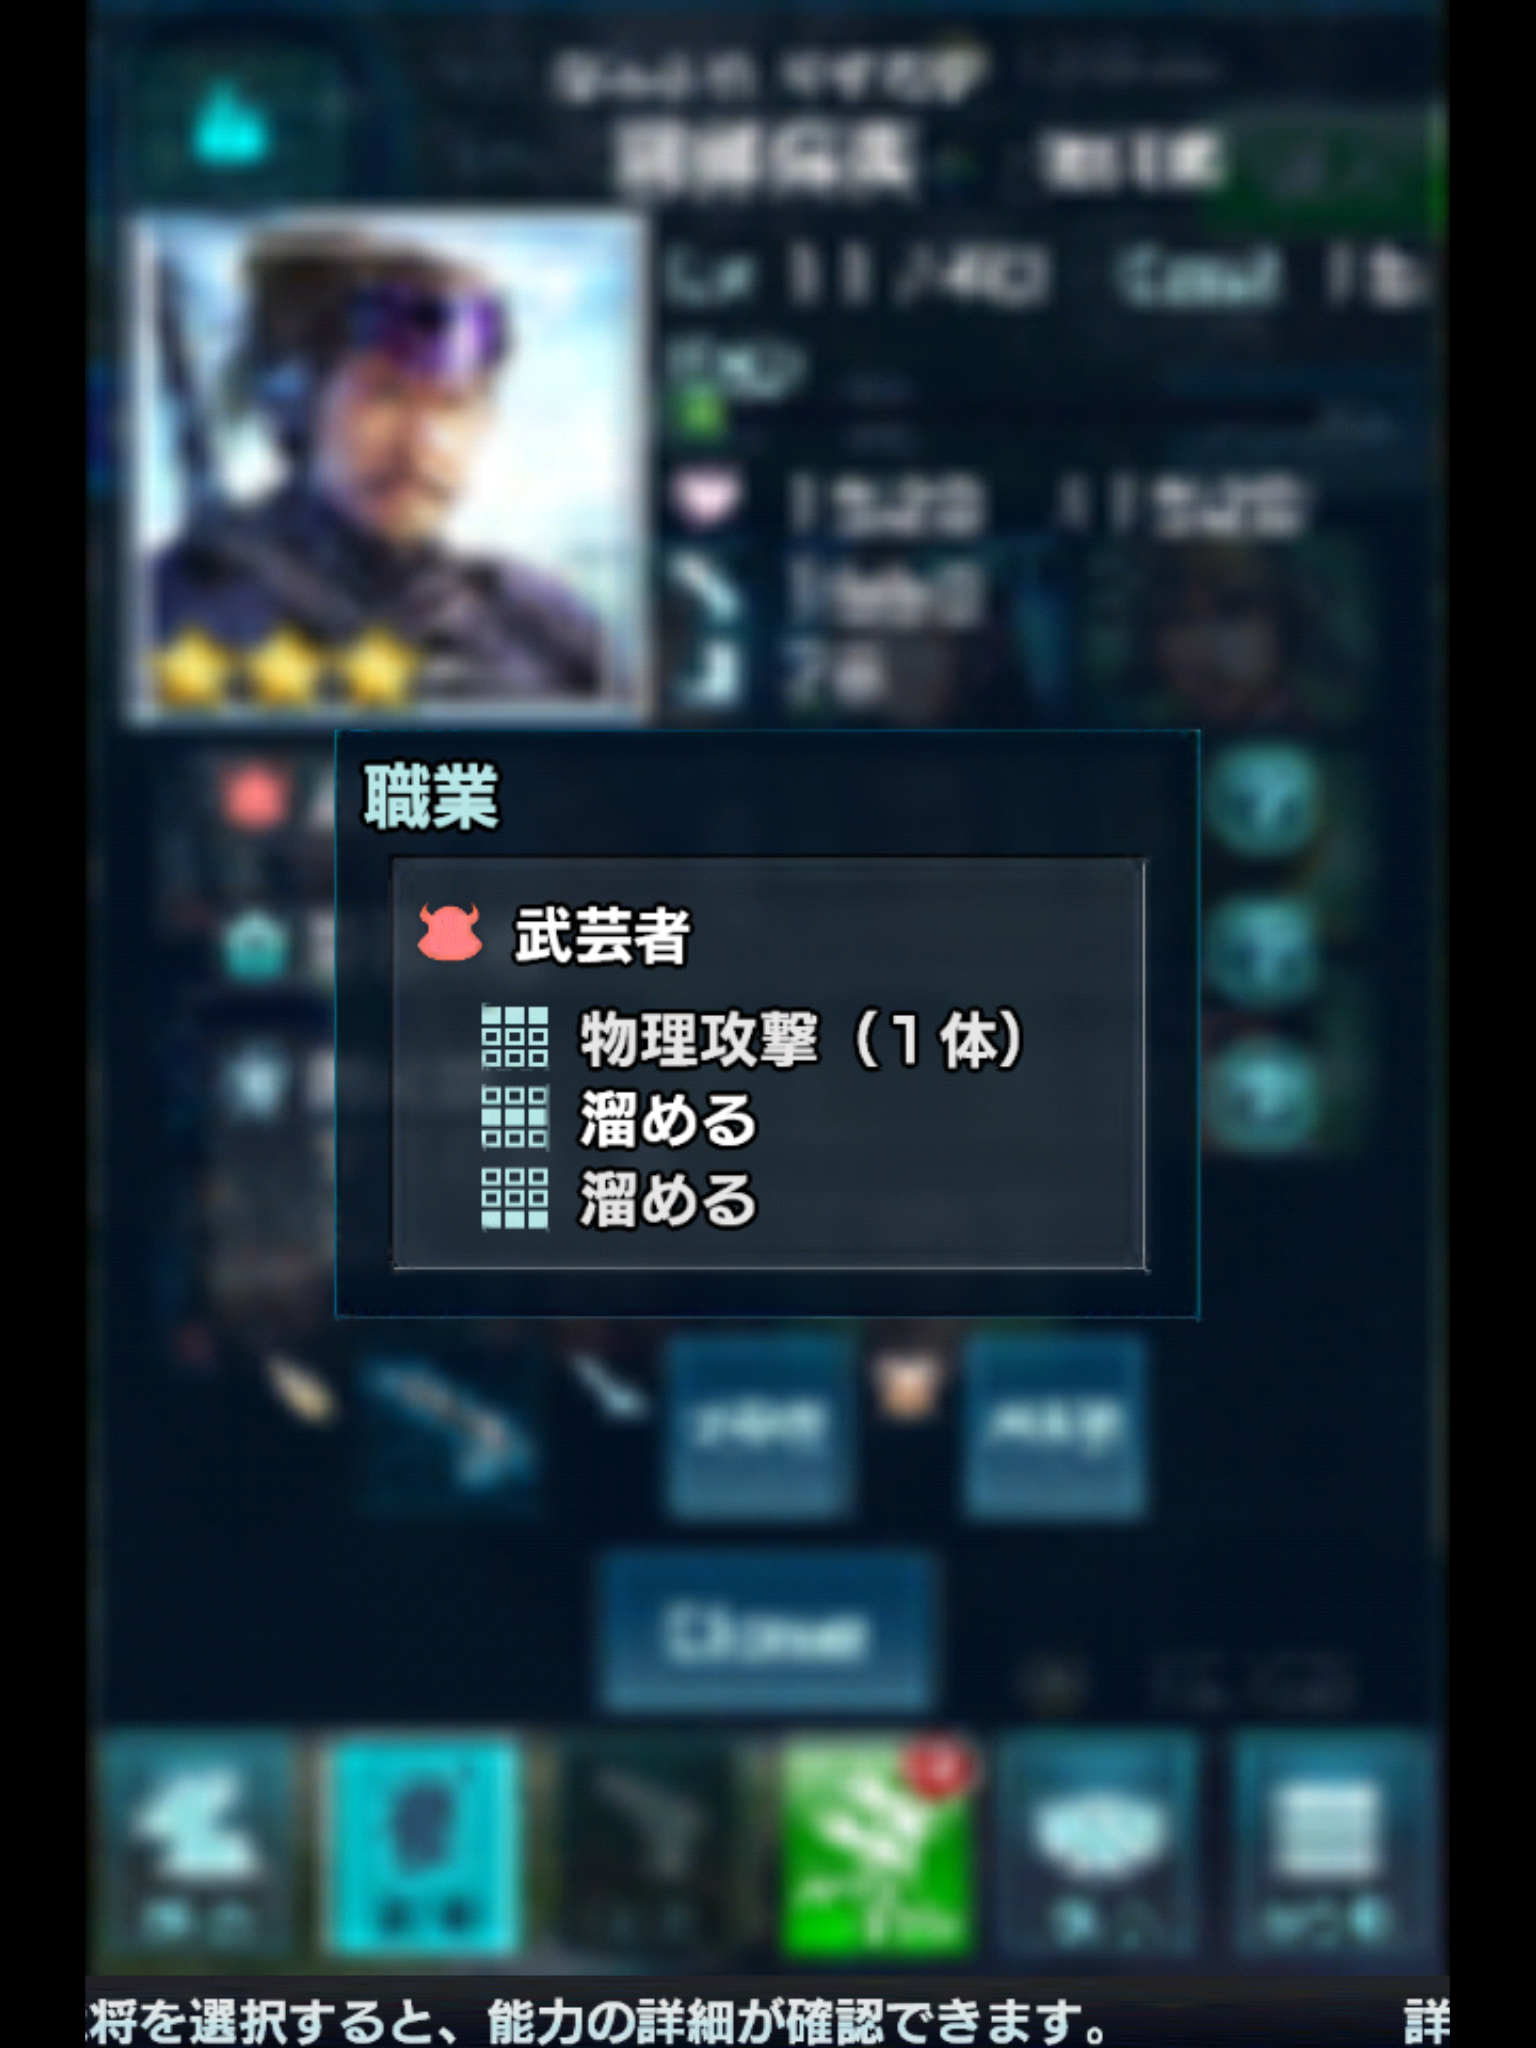Tap the cloud-shaped icon in bottom bar
The image size is (1536, 2048).
[1102, 1847]
